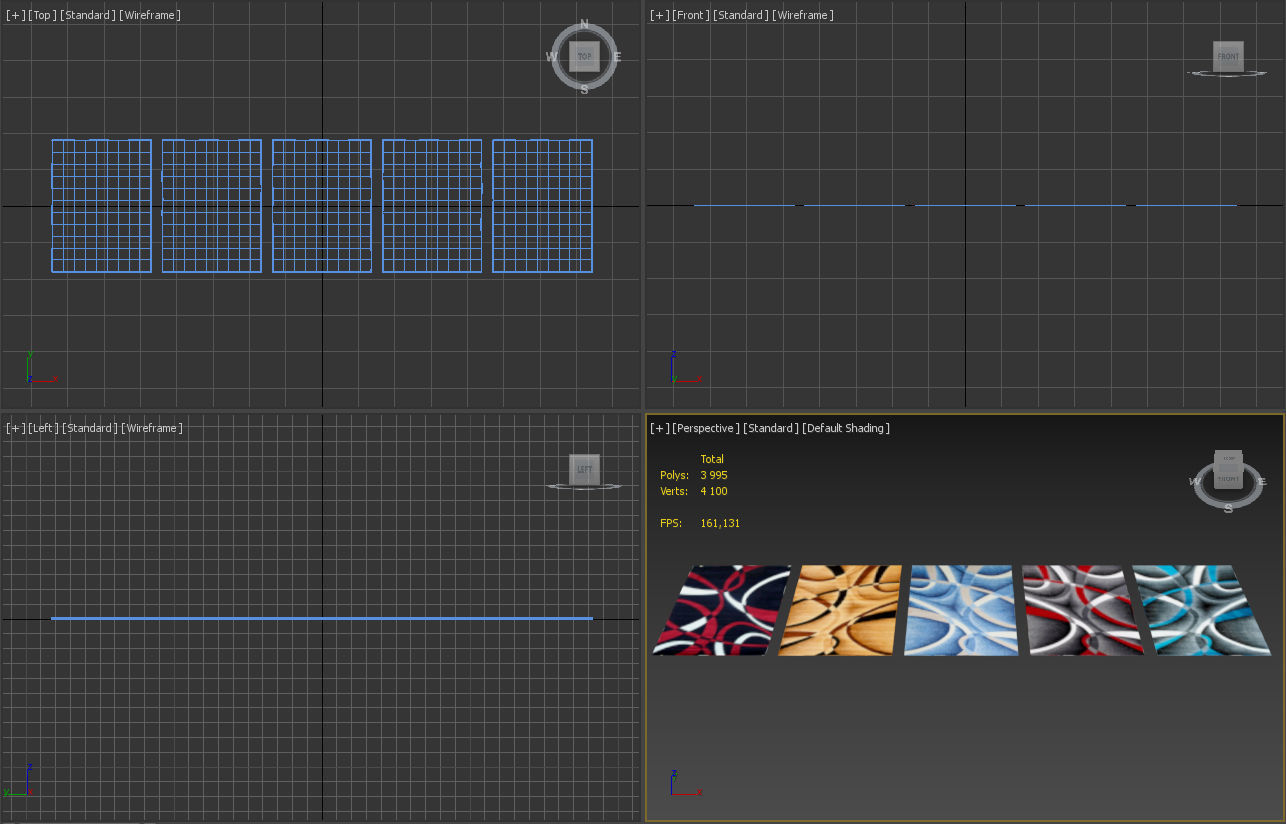
Task: Click the 'Polys:' statistics label
Action: click(674, 475)
